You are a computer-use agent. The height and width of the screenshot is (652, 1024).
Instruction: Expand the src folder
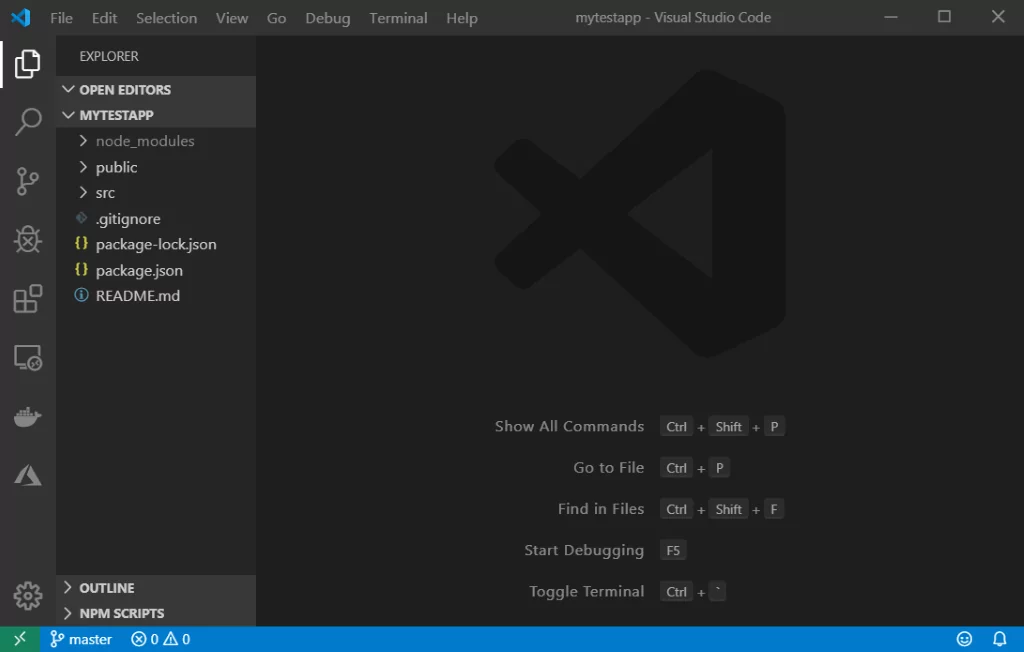click(156, 193)
